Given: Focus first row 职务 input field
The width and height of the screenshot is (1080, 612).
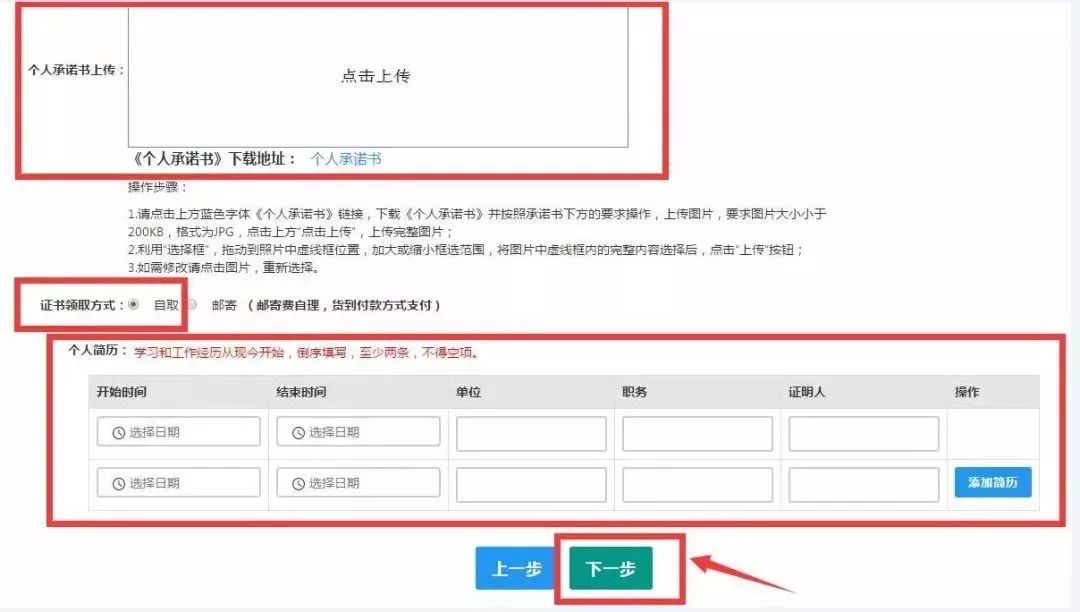Looking at the screenshot, I should pyautogui.click(x=697, y=434).
